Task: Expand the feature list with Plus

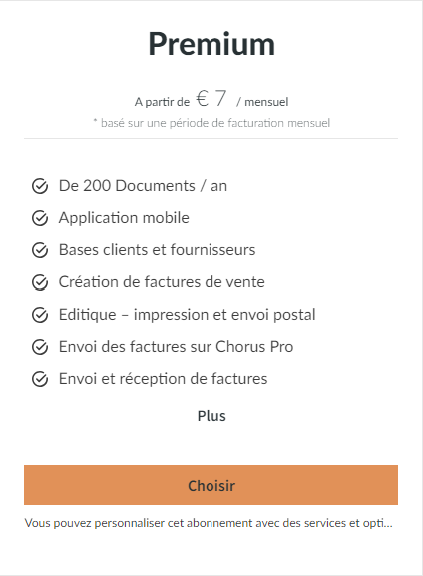Action: (212, 416)
